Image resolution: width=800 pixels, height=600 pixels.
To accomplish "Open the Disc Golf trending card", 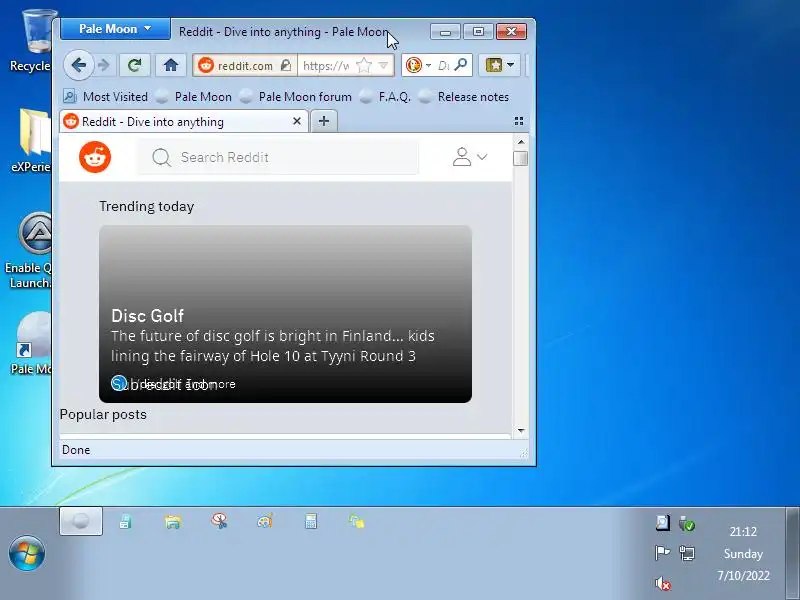I will (285, 314).
